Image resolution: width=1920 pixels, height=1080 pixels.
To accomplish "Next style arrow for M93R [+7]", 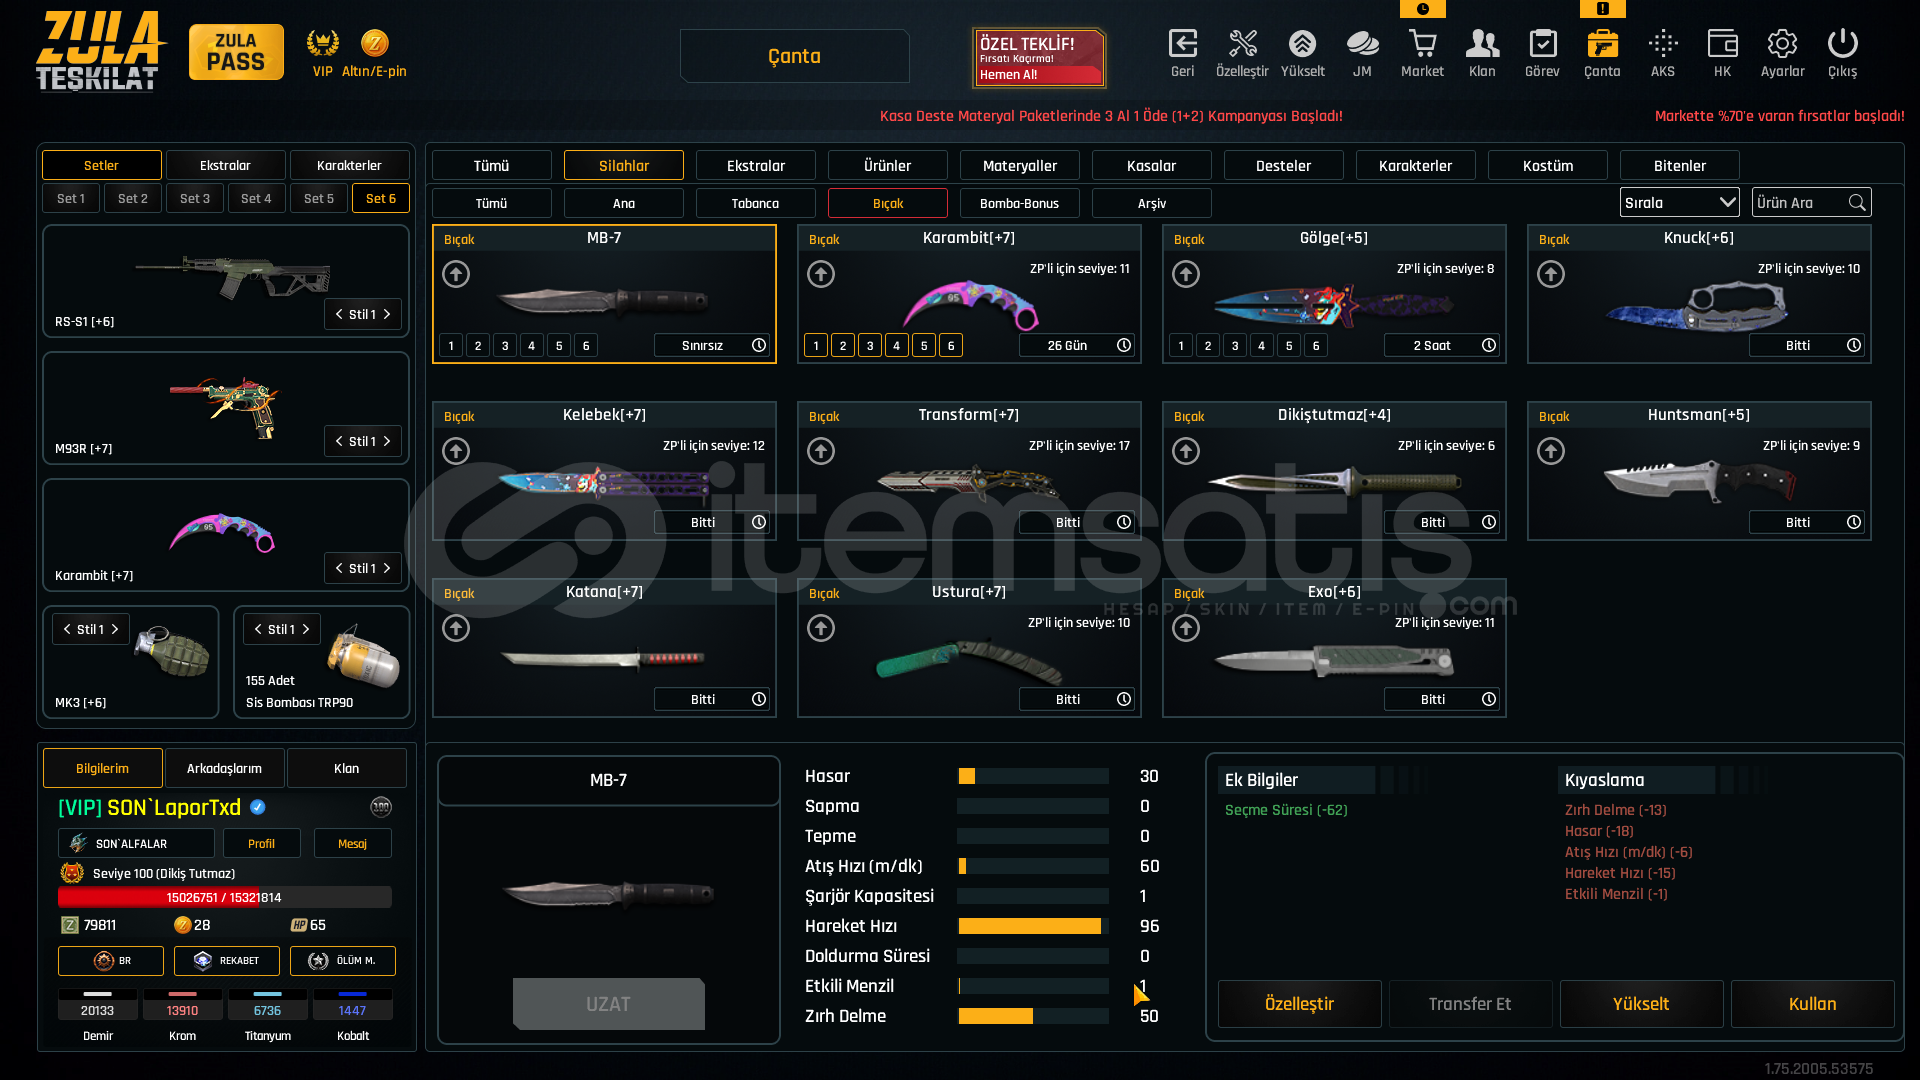I will (387, 441).
